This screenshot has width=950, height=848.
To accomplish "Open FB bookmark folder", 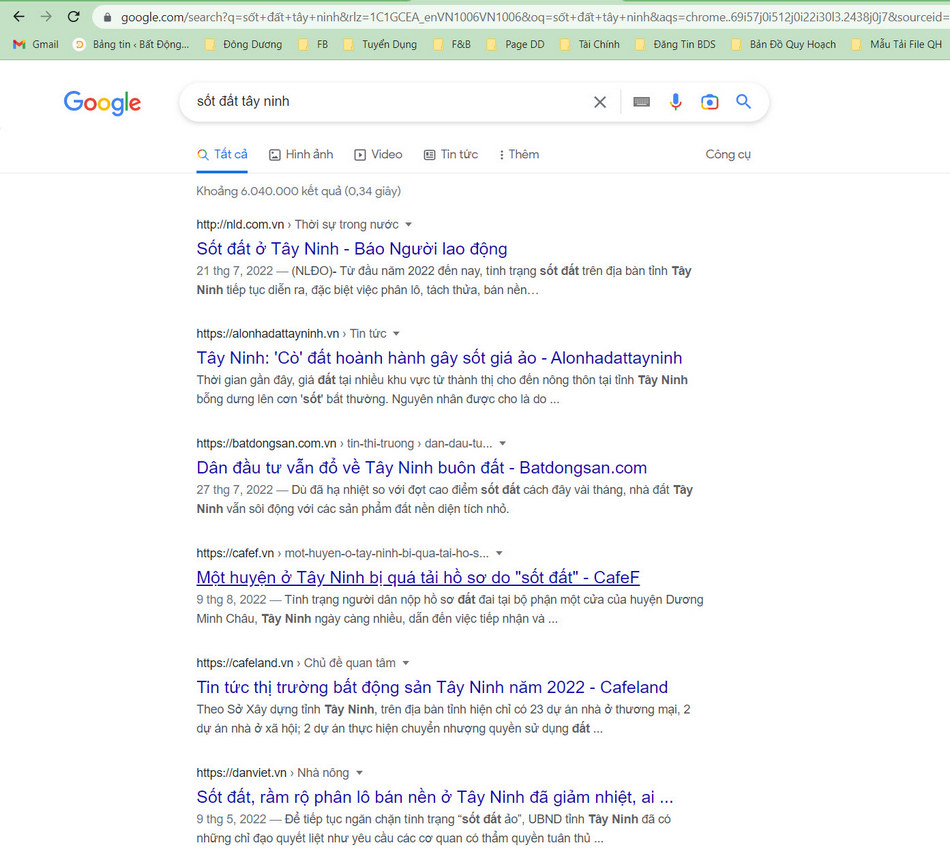I will click(313, 44).
